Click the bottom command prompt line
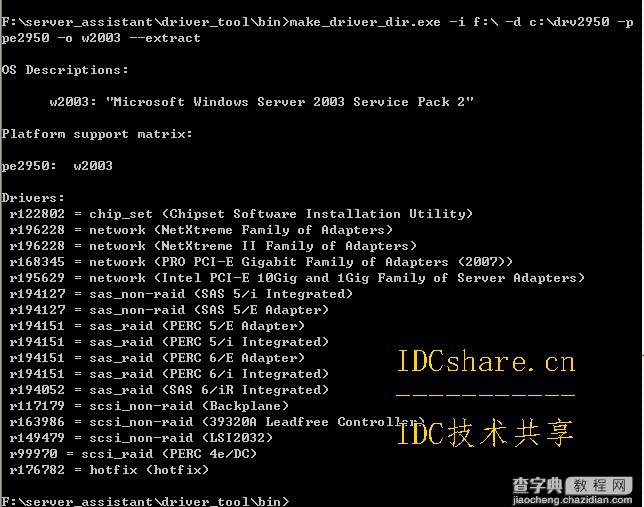The image size is (644, 507). tap(145, 501)
